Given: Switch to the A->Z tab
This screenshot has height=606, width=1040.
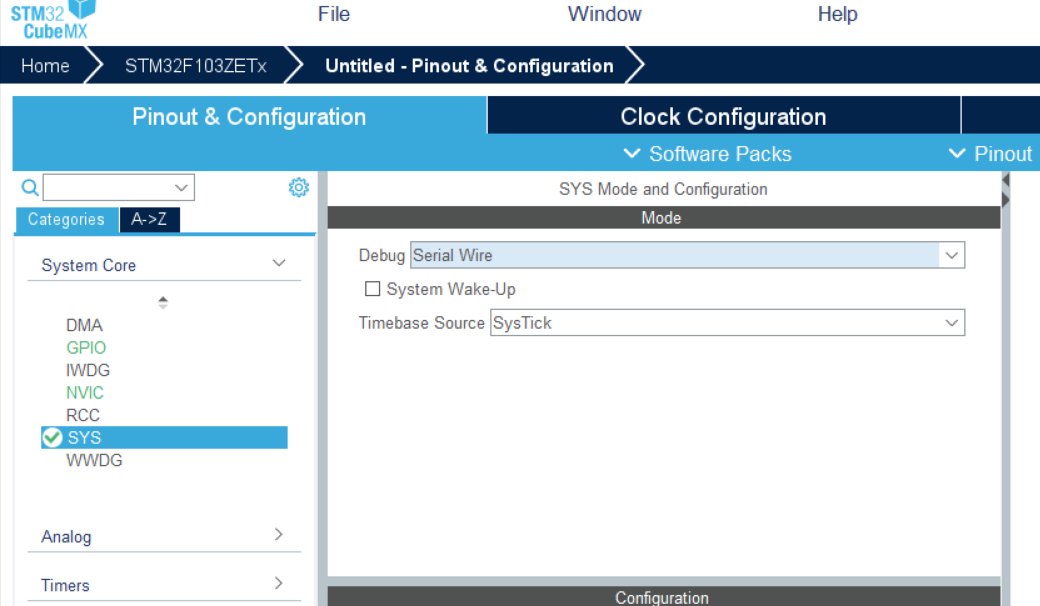Looking at the screenshot, I should pos(149,219).
